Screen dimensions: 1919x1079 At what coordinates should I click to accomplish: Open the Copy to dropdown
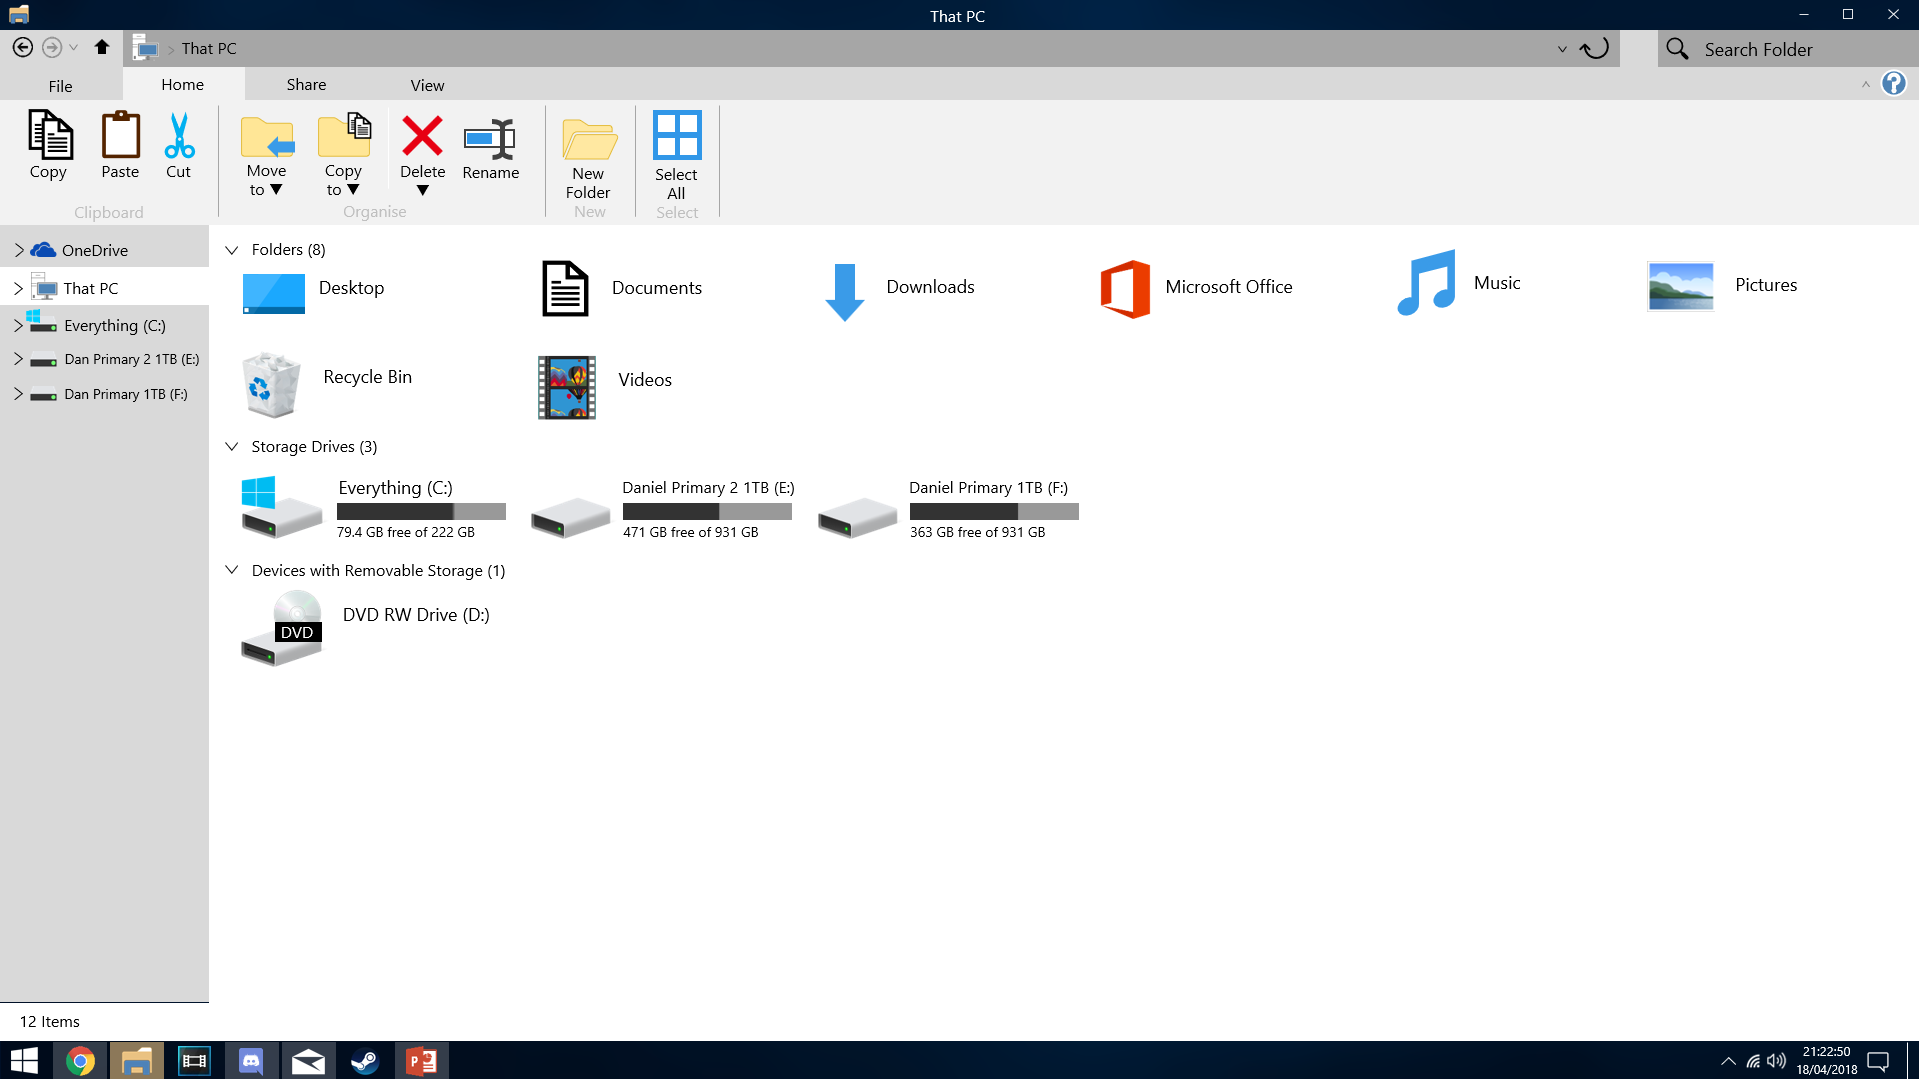pyautogui.click(x=343, y=181)
